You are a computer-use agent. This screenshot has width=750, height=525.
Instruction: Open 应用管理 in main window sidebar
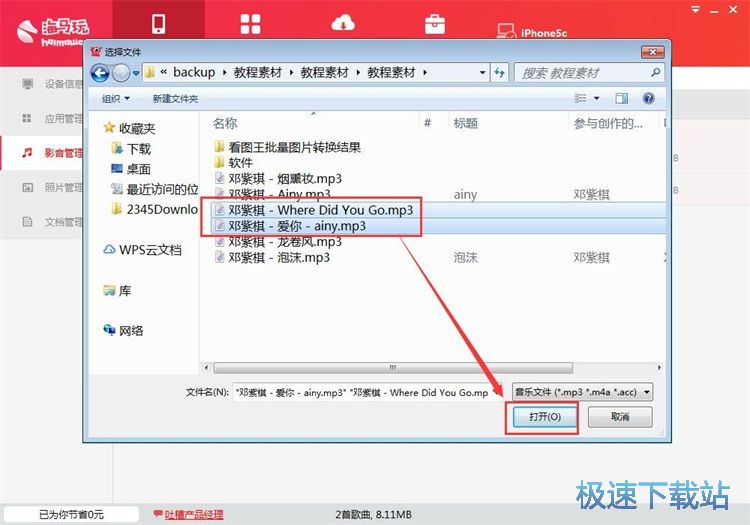pos(53,119)
